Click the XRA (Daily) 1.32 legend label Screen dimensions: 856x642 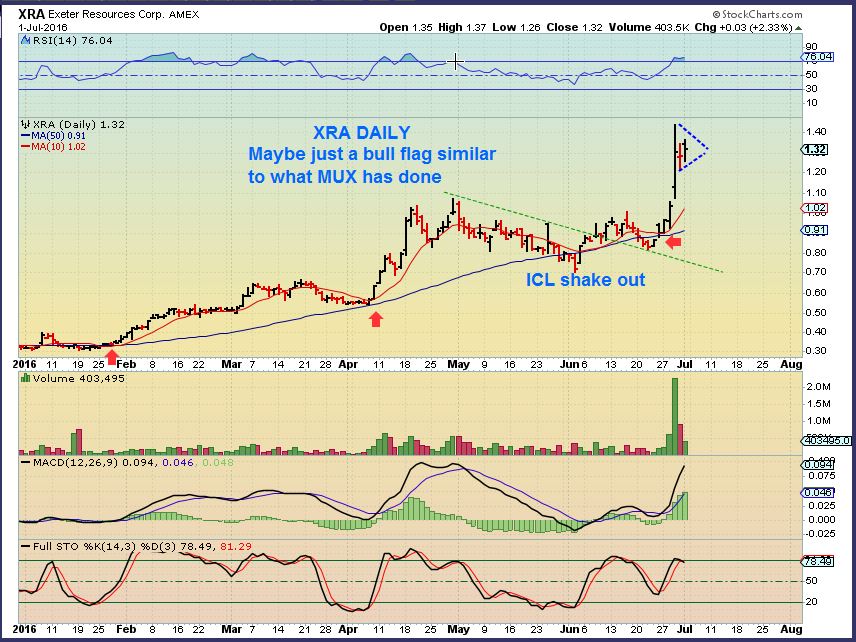pos(79,124)
